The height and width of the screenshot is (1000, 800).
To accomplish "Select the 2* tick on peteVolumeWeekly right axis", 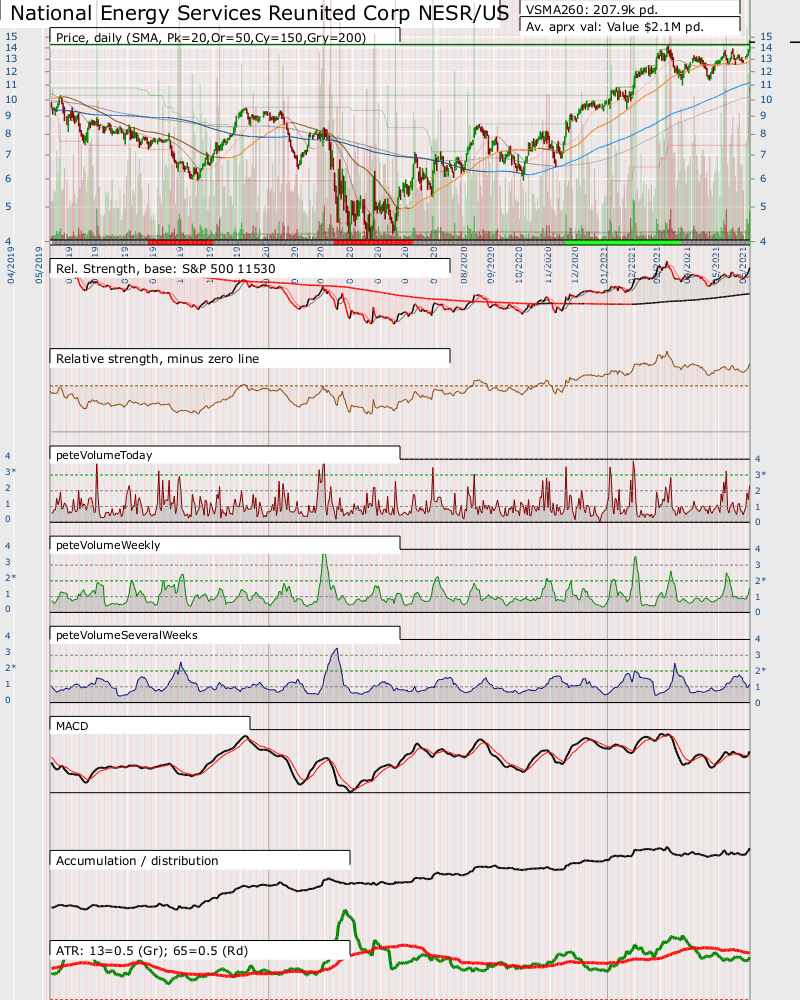I will point(760,580).
